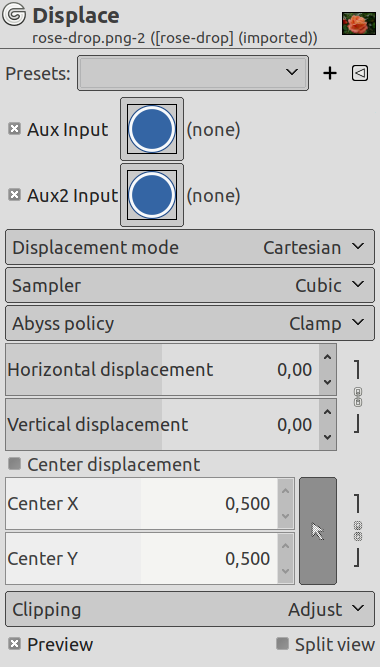Image resolution: width=380 pixels, height=667 pixels.
Task: Click the plus icon to save preset
Action: (x=330, y=73)
